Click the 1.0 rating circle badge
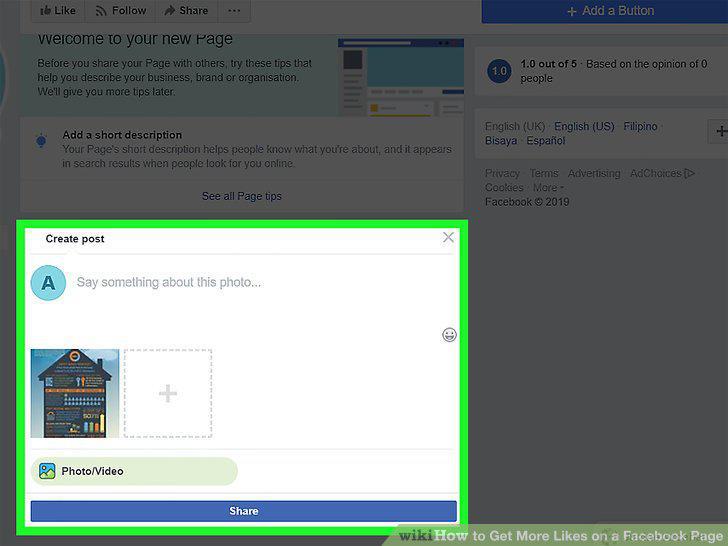The image size is (728, 546). (x=499, y=71)
